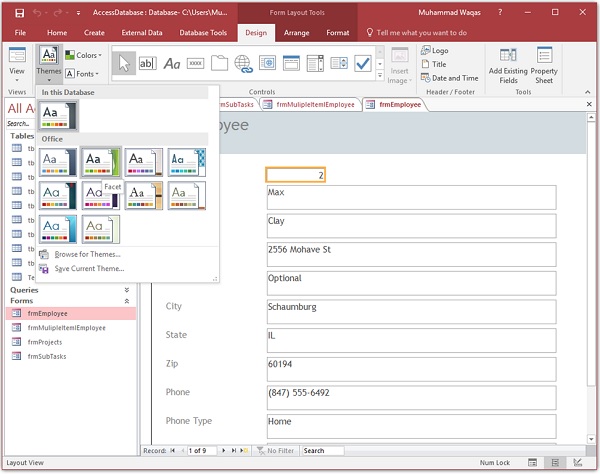The width and height of the screenshot is (600, 474).
Task: Open the frmMulipleItemEmployee document tab
Action: click(312, 104)
